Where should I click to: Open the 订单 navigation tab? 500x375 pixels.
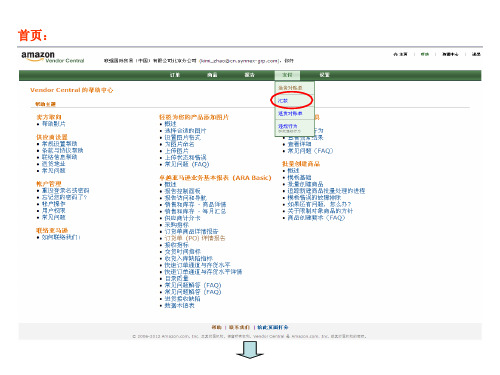[x=175, y=75]
